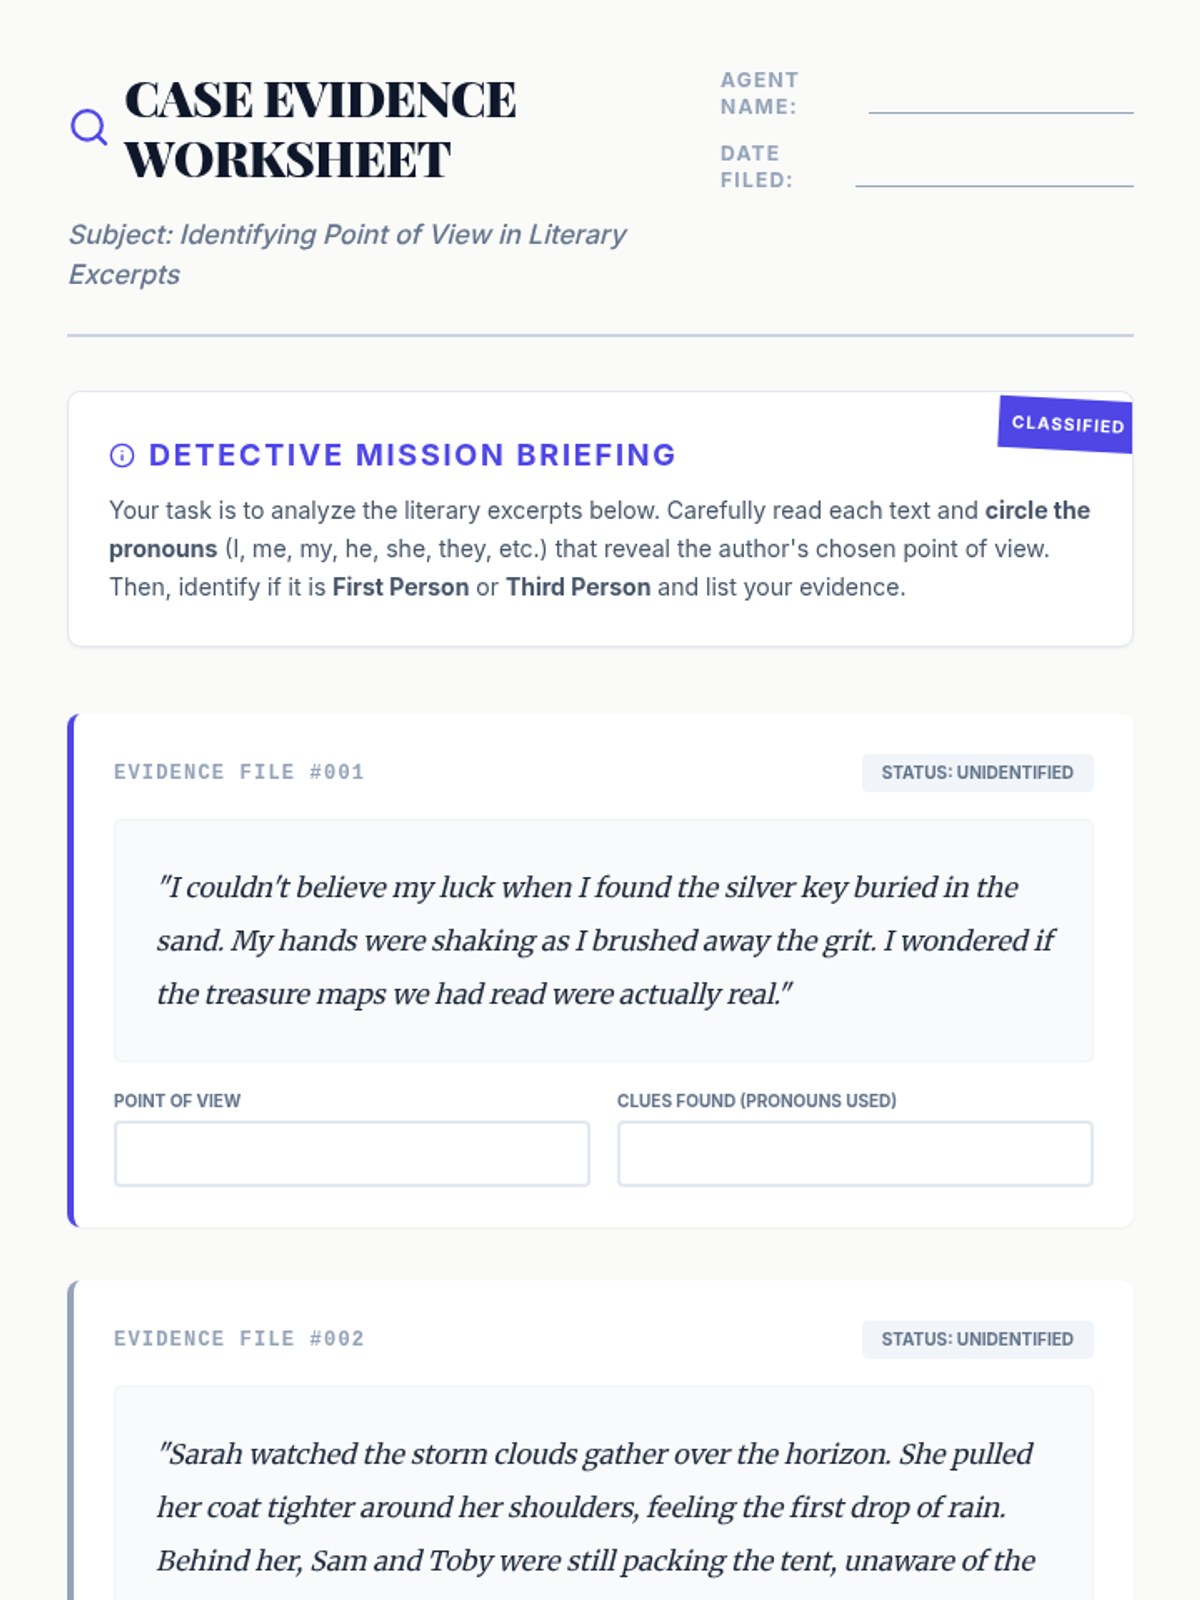Click the Evidence File #001 label
1200x1600 pixels.
tap(239, 772)
